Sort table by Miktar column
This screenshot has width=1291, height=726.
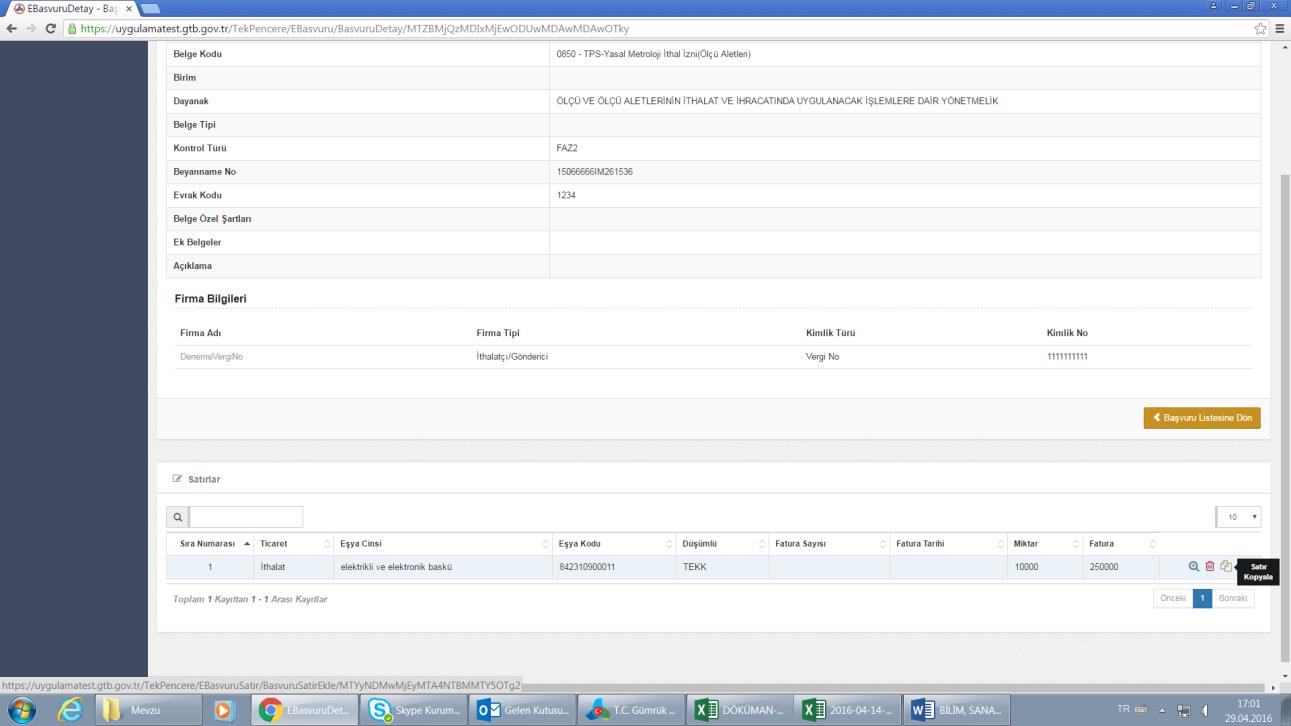click(1045, 543)
